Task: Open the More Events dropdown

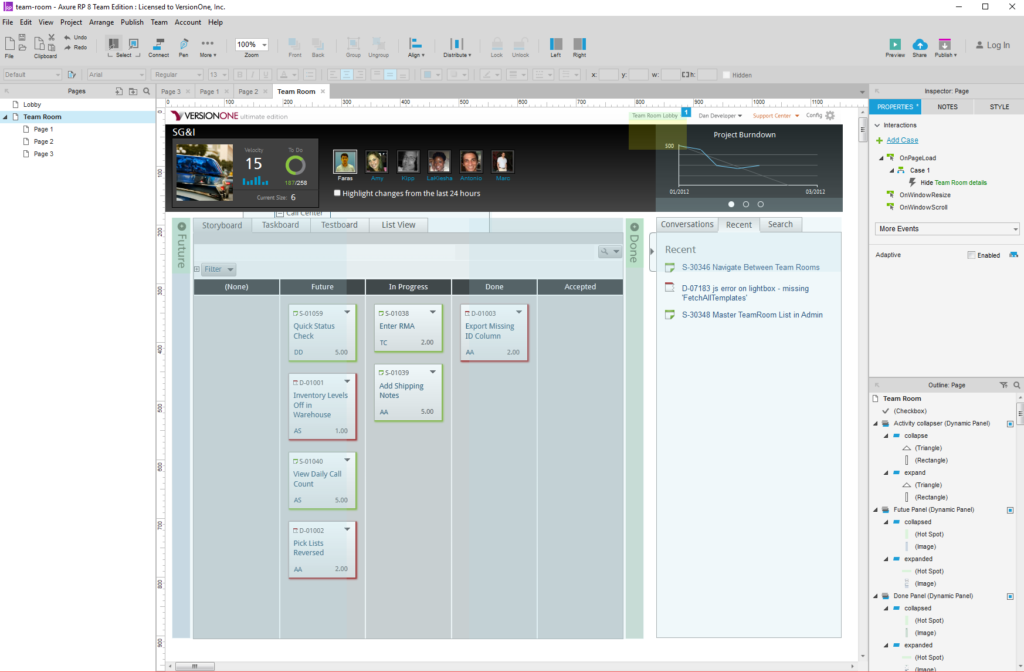Action: click(947, 229)
